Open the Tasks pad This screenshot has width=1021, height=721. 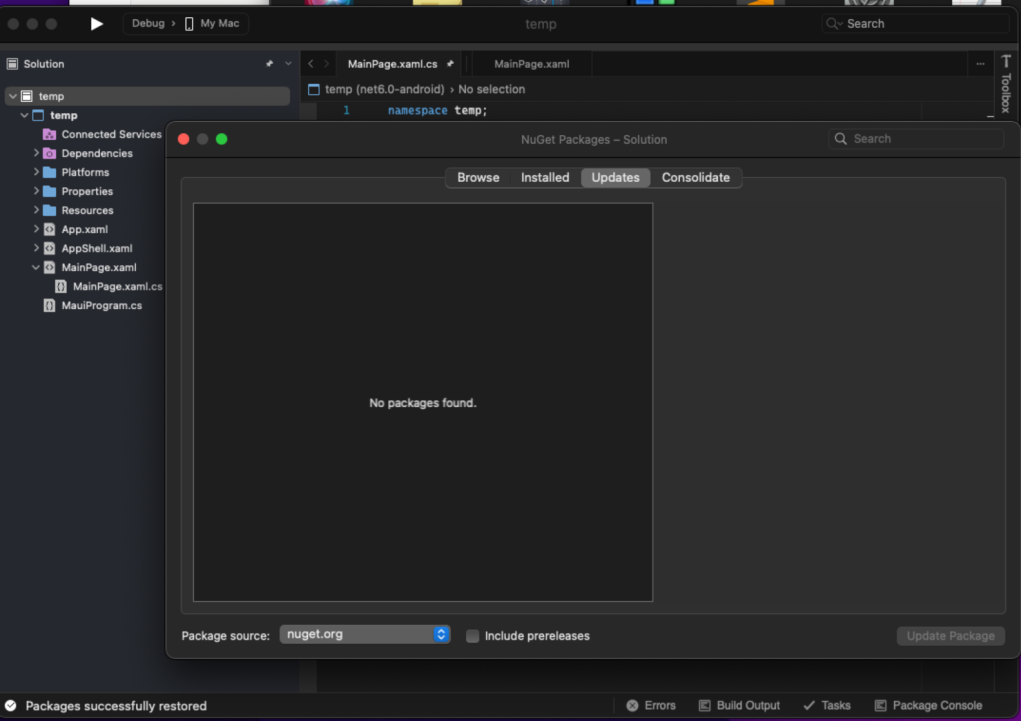click(827, 705)
